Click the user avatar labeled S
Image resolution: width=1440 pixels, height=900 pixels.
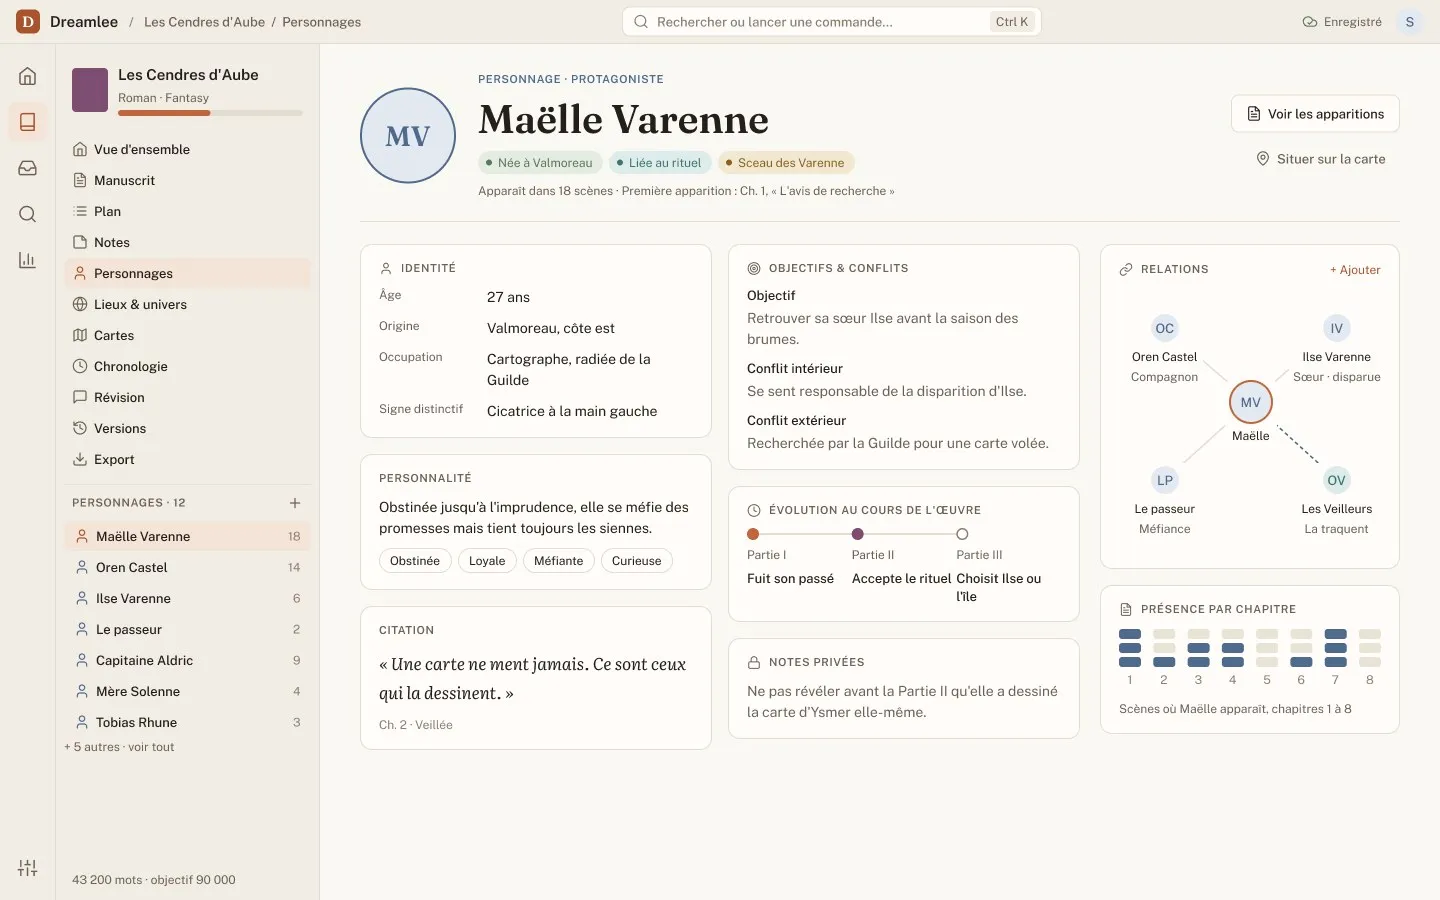(1409, 21)
